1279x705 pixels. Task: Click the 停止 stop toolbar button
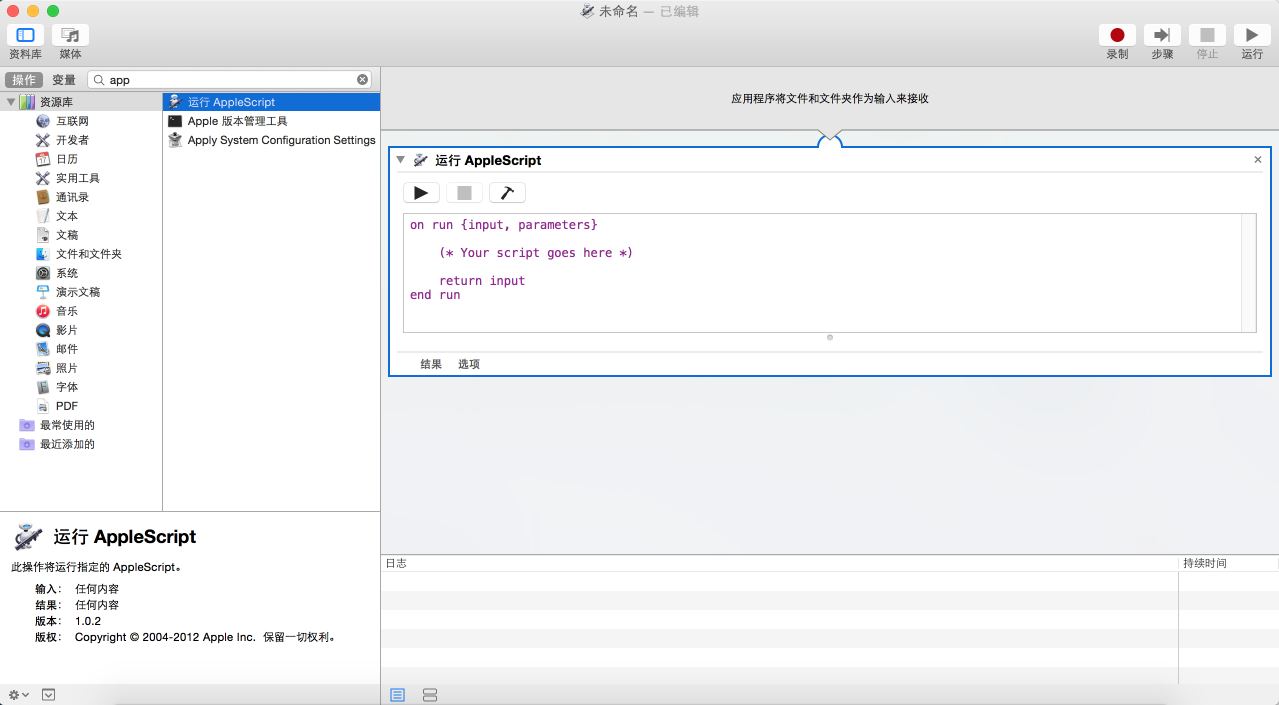click(x=1207, y=35)
